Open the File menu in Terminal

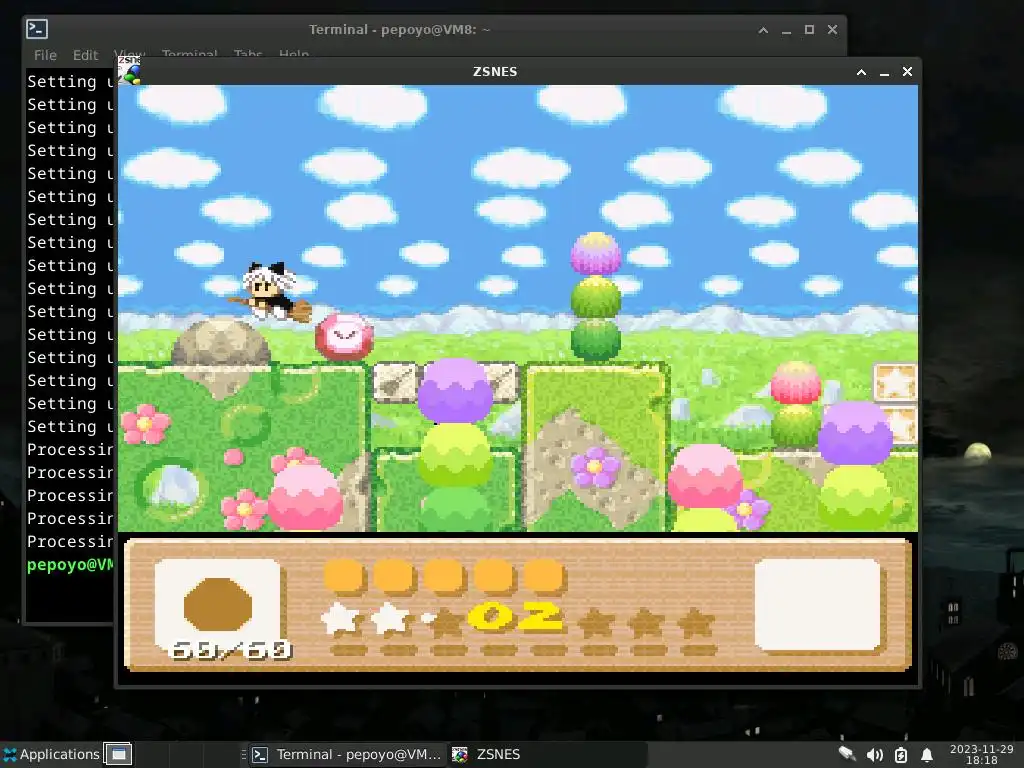tap(45, 55)
